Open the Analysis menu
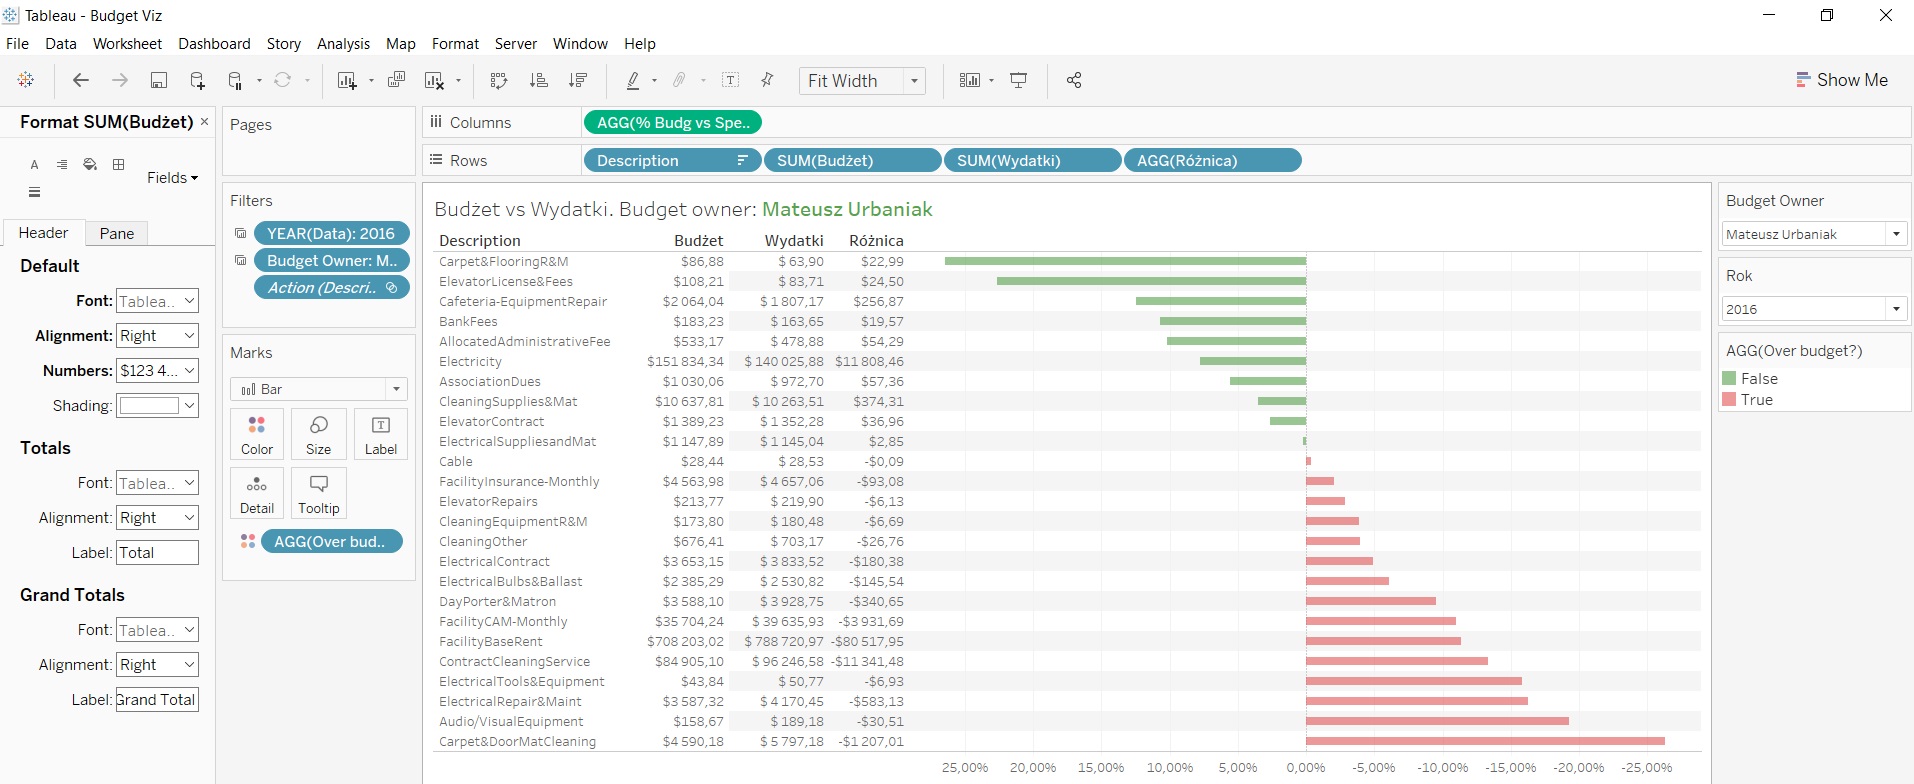1914x784 pixels. 343,44
